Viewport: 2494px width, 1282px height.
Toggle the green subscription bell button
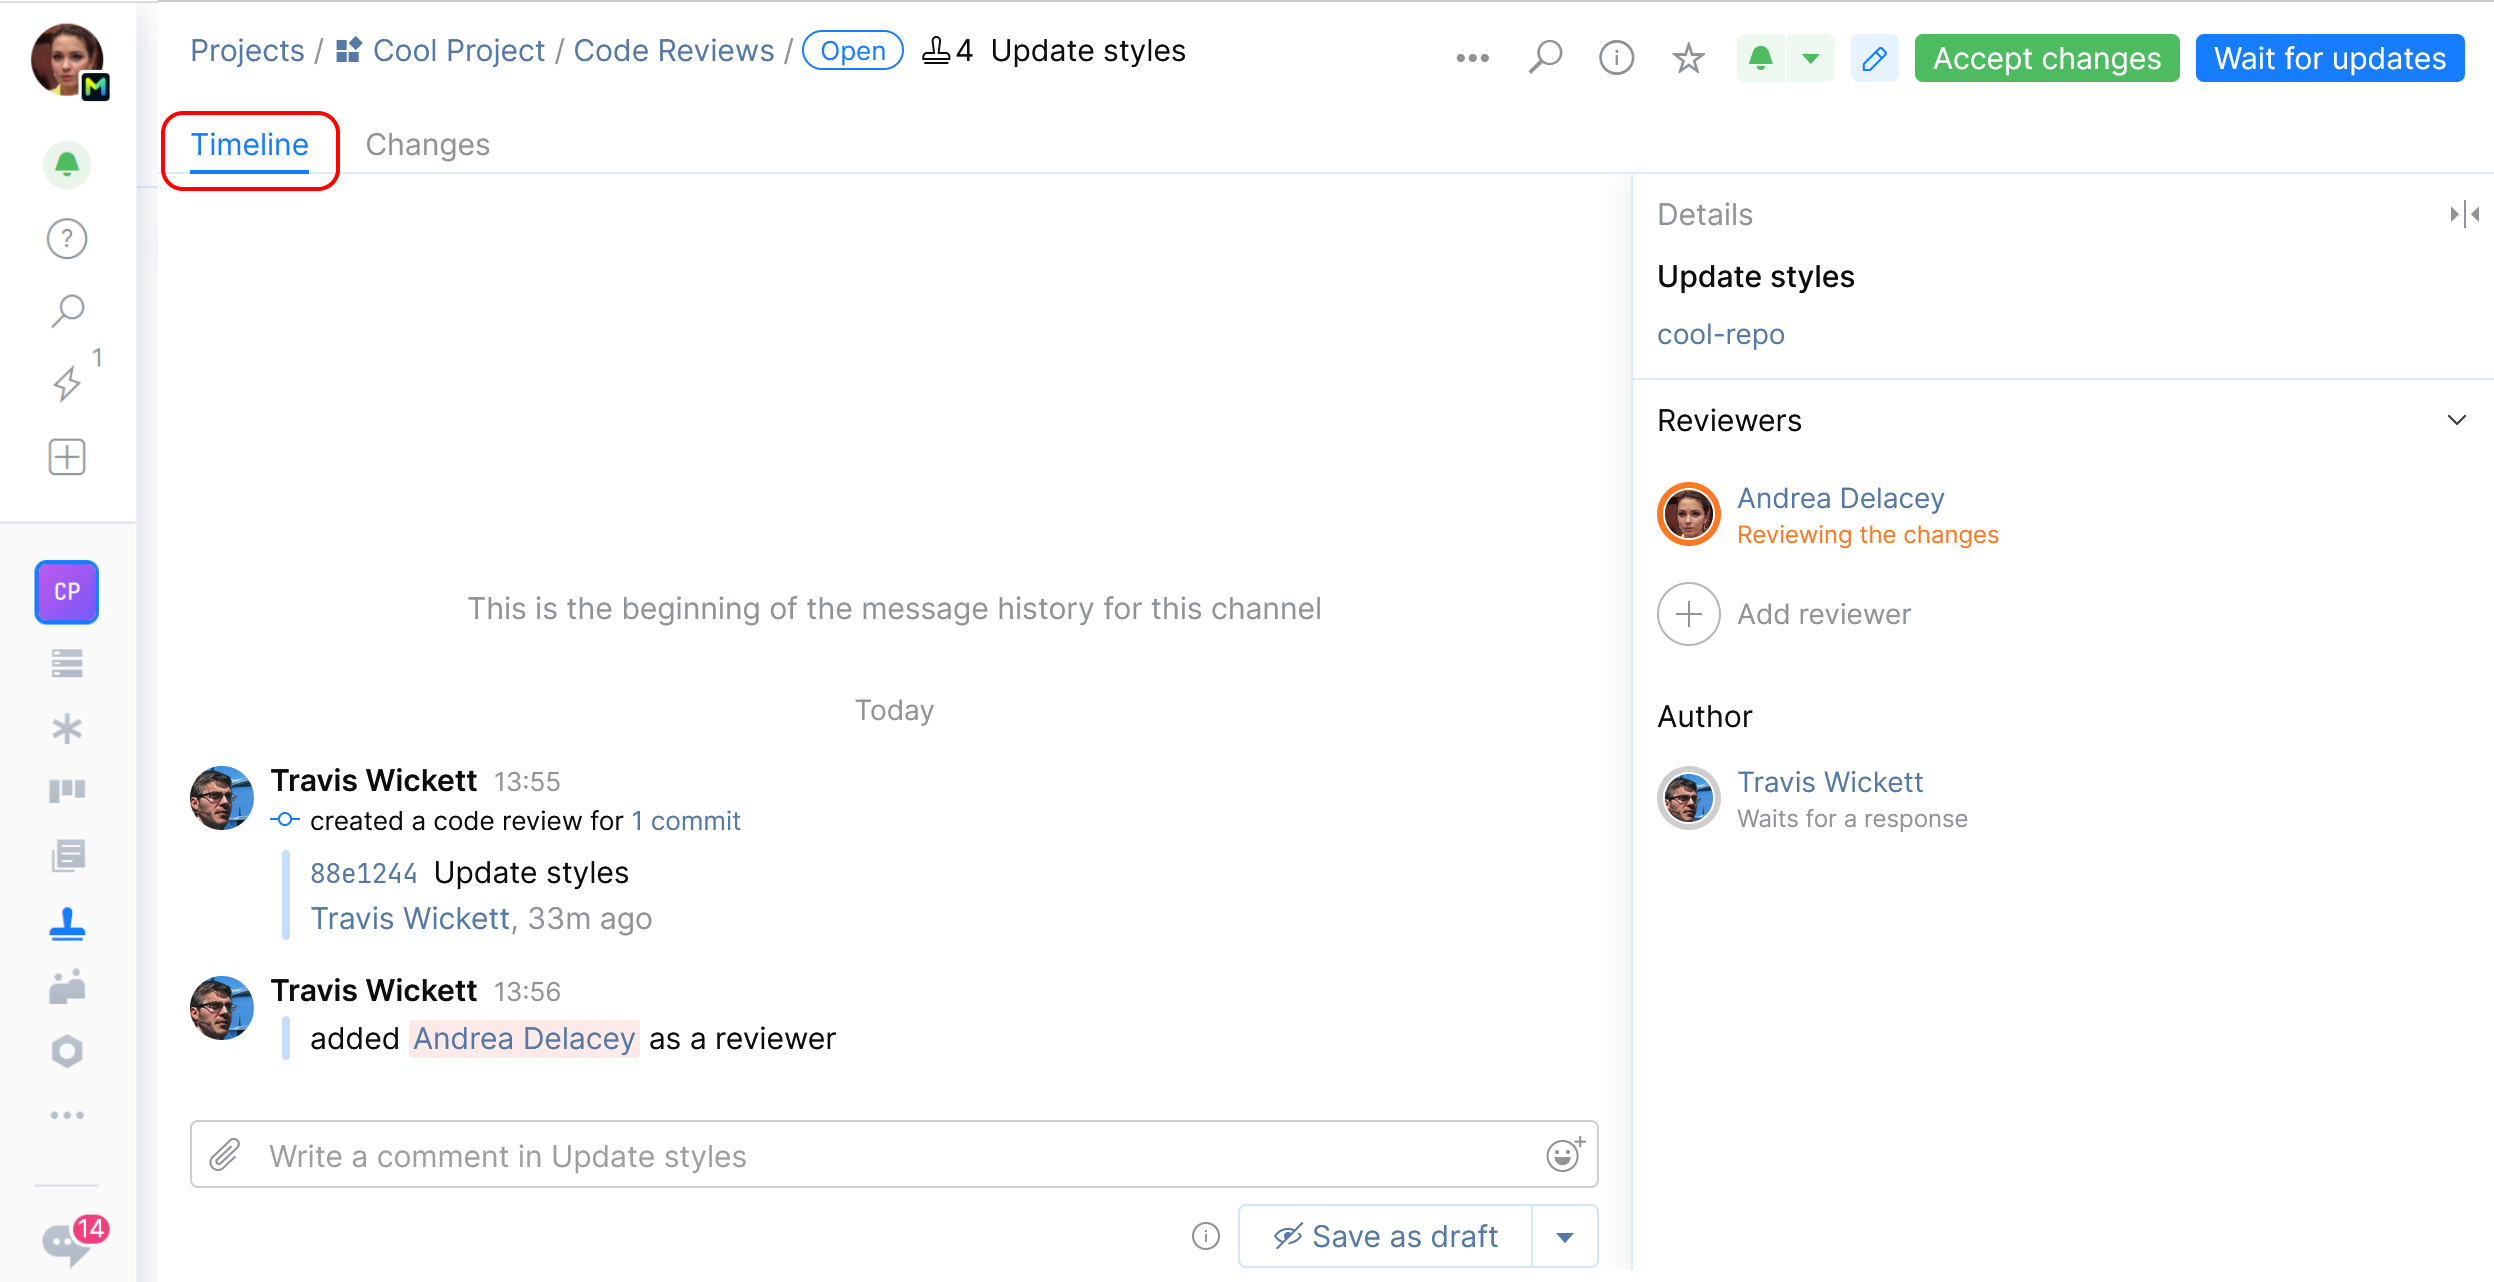tap(1762, 58)
